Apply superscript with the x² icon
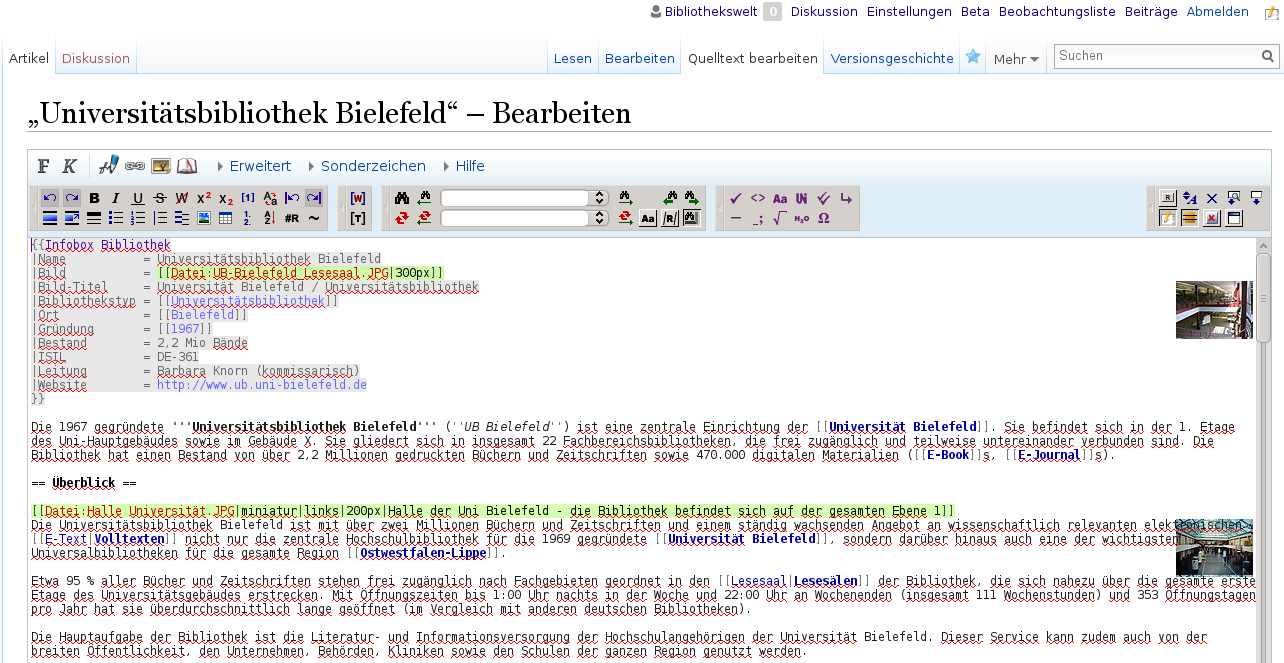Image resolution: width=1284 pixels, height=663 pixels. click(204, 198)
